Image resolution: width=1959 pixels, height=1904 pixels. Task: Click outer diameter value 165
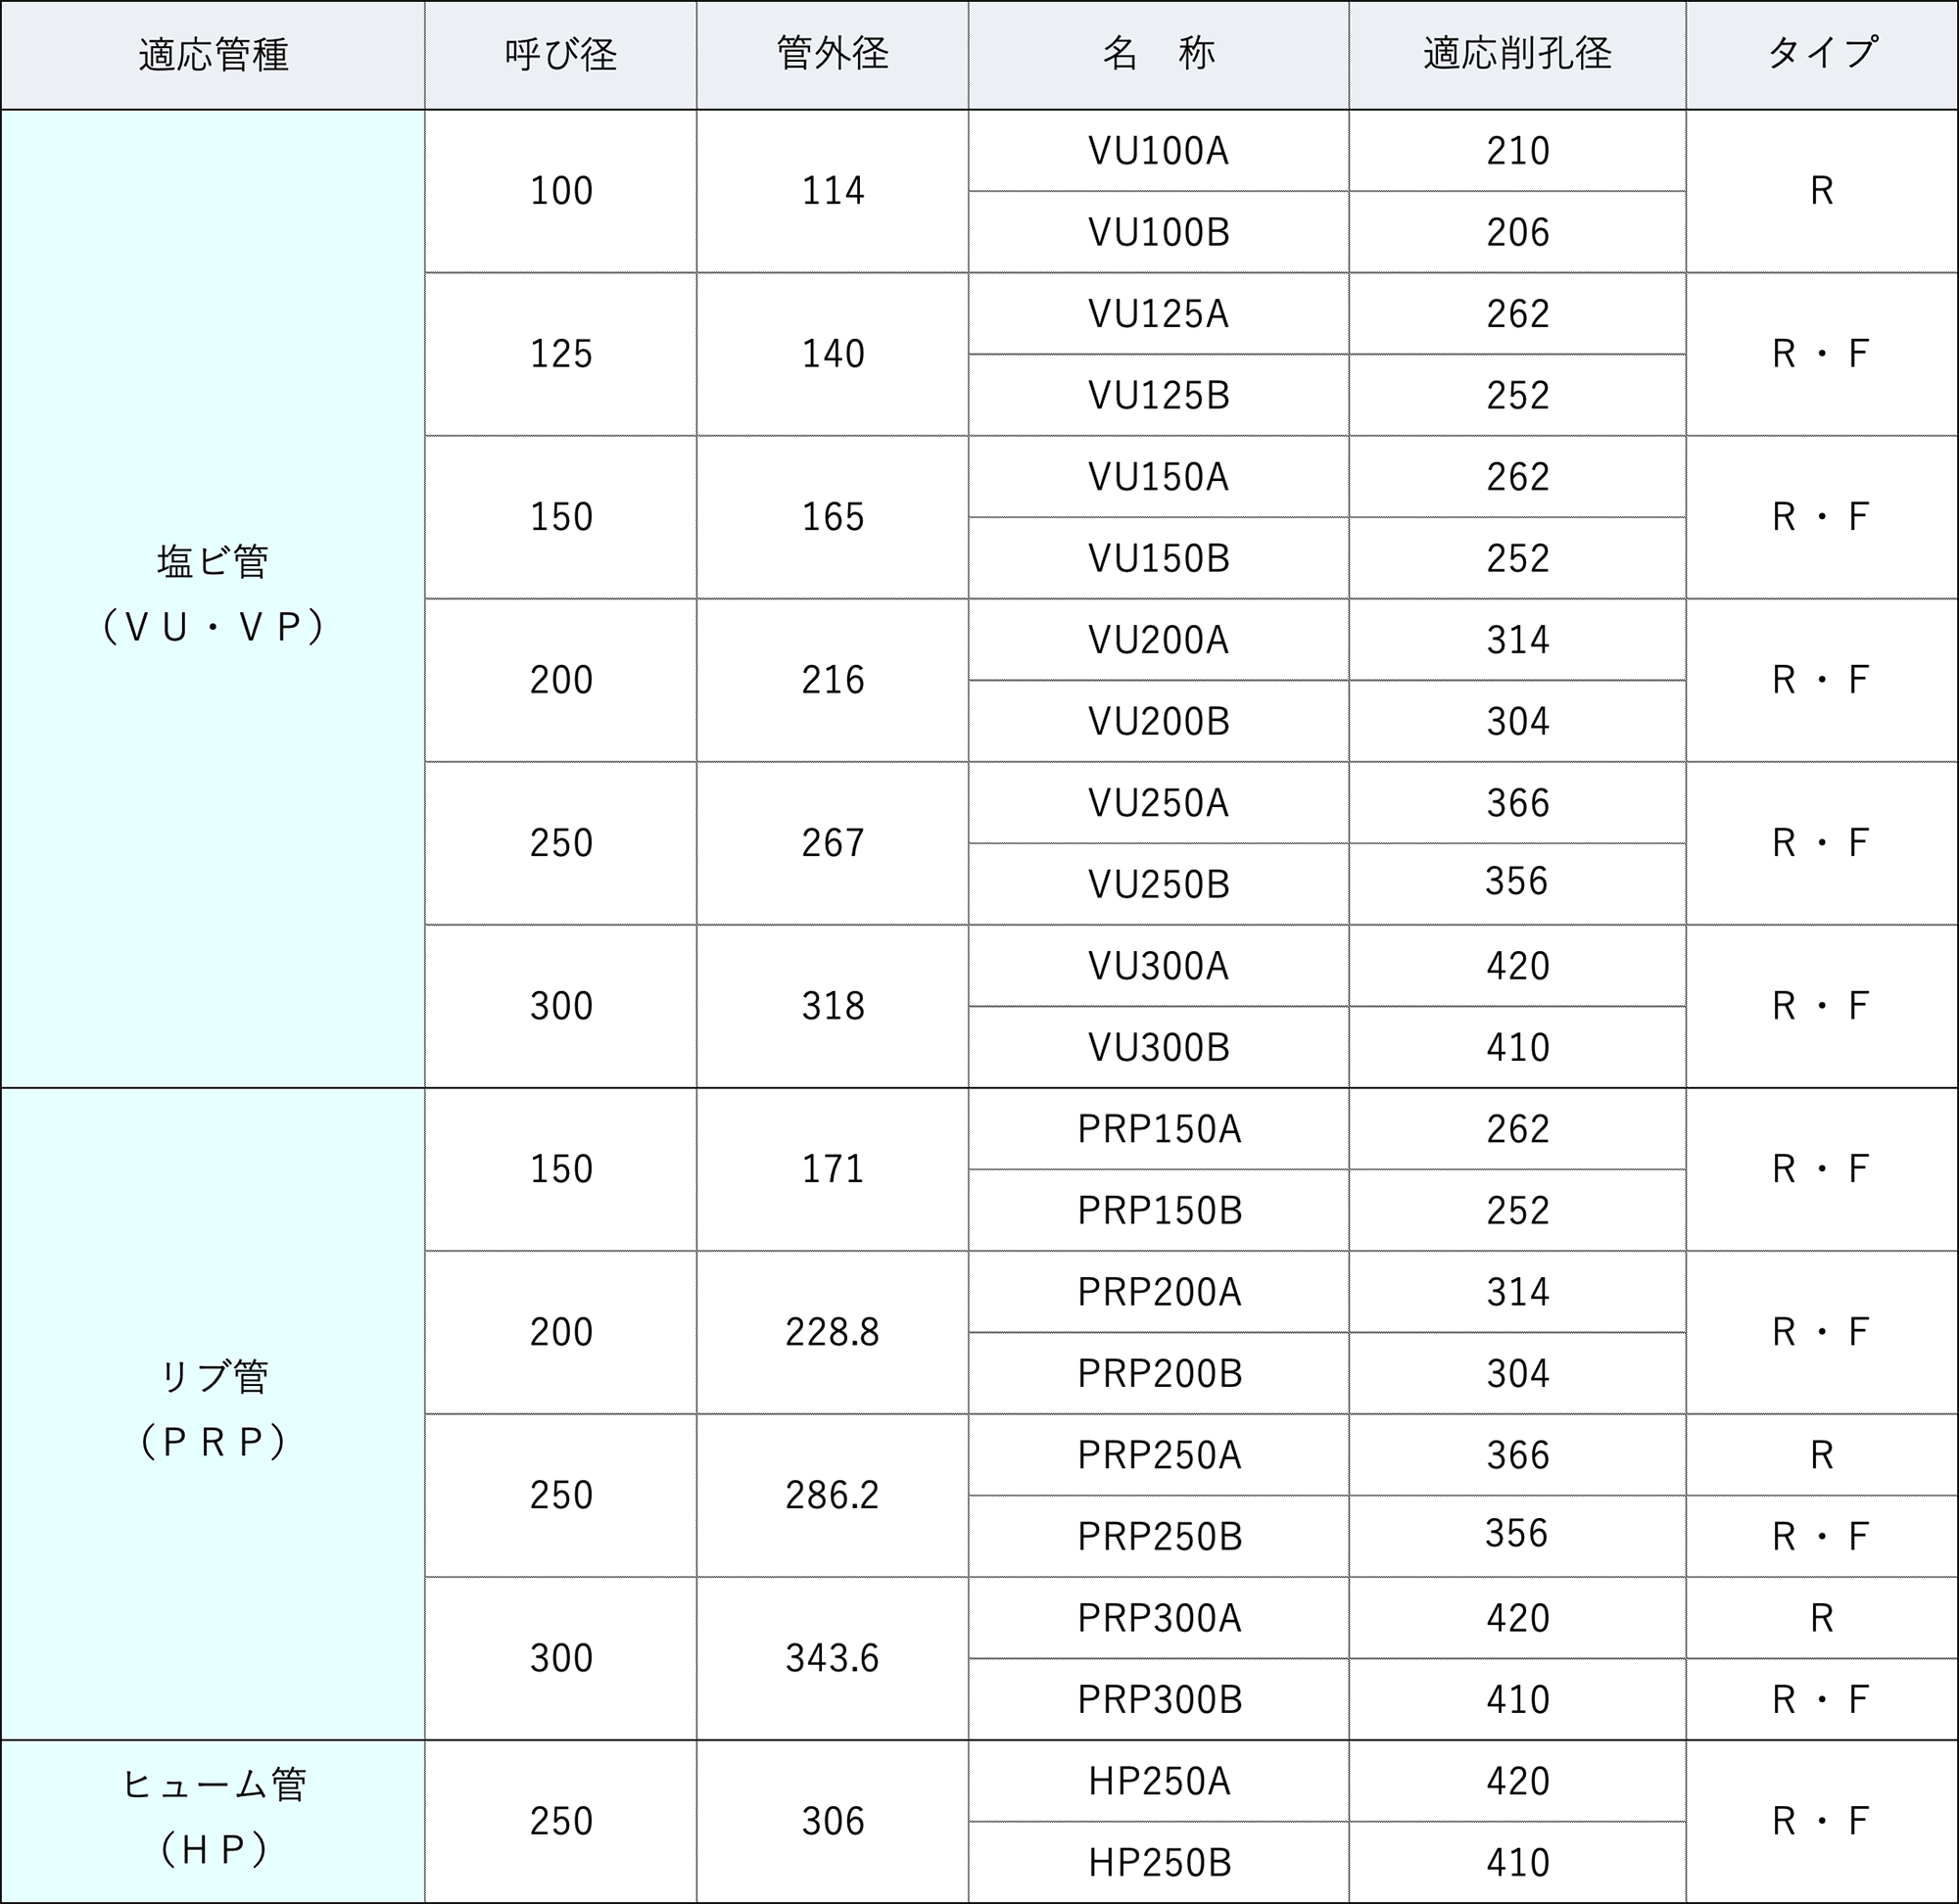coord(833,517)
